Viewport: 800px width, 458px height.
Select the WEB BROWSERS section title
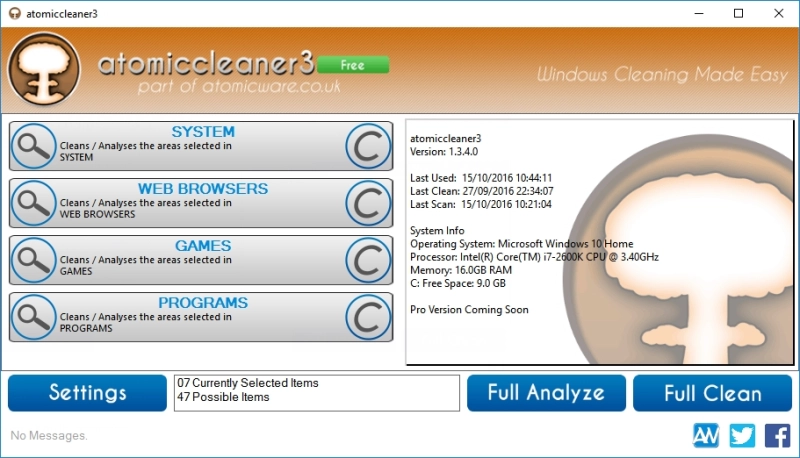203,189
